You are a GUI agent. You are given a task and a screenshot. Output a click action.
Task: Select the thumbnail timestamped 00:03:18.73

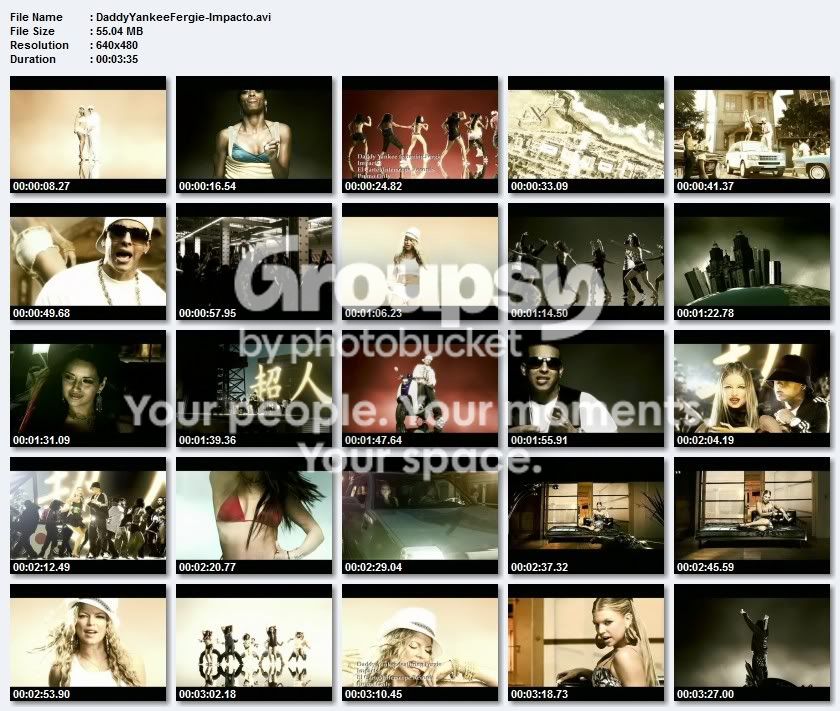pyautogui.click(x=586, y=642)
